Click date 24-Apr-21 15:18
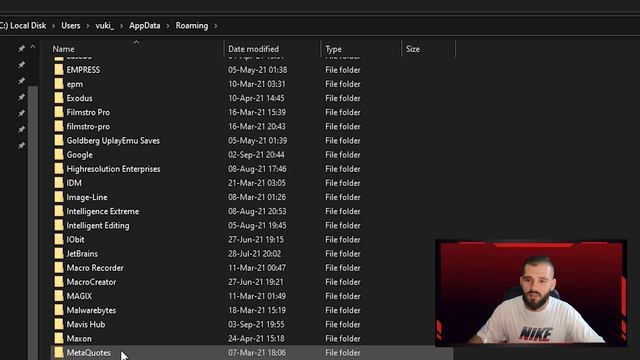 [x=256, y=339]
